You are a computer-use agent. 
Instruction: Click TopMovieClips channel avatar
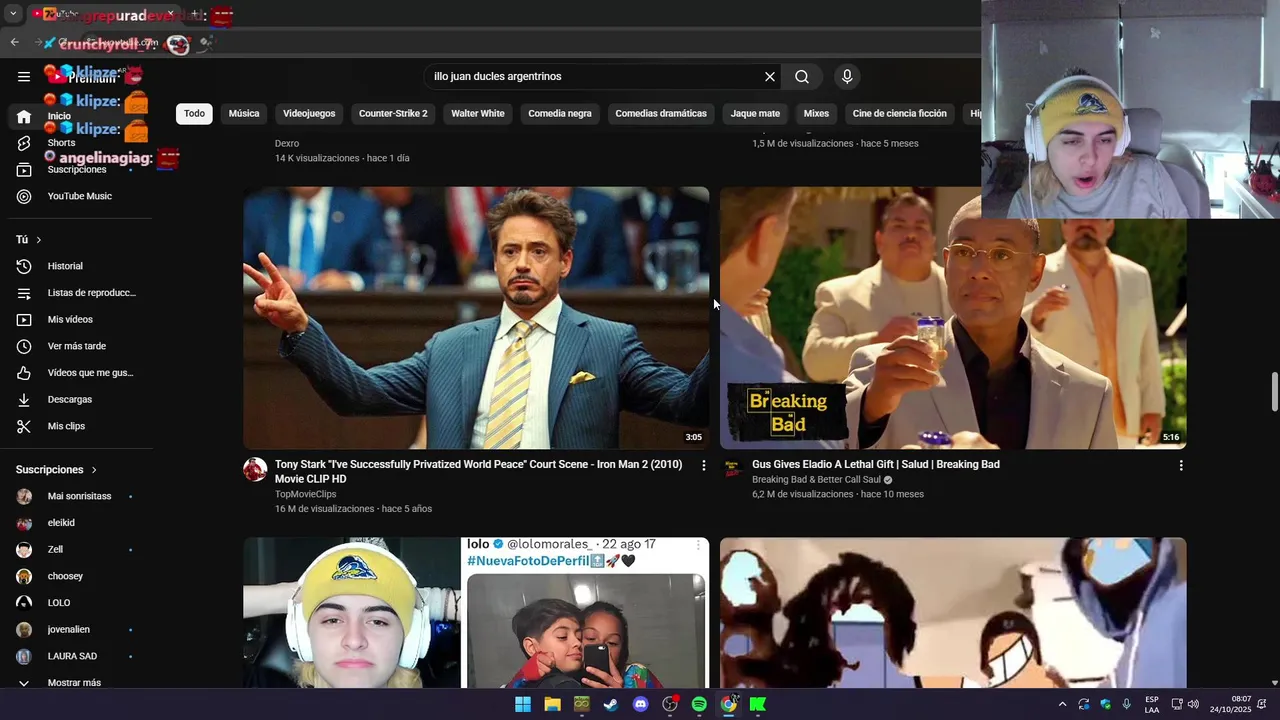pyautogui.click(x=256, y=469)
